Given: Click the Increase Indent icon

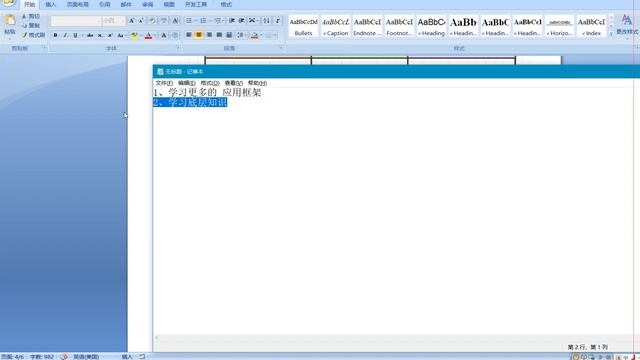Looking at the screenshot, I should pyautogui.click(x=242, y=21).
